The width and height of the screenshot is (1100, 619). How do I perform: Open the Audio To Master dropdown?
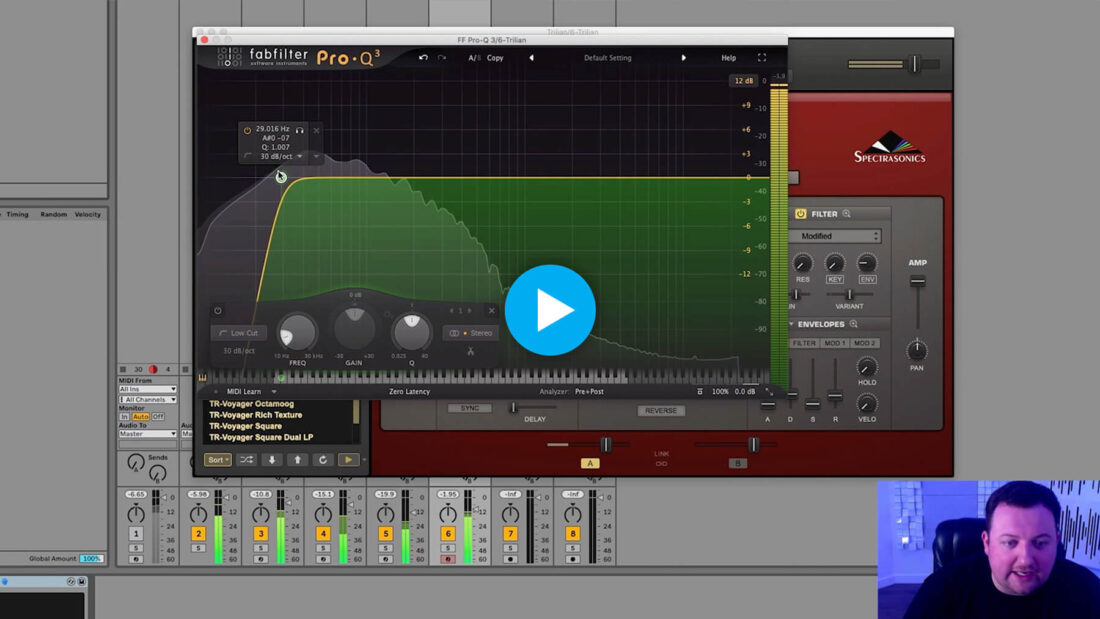click(147, 434)
